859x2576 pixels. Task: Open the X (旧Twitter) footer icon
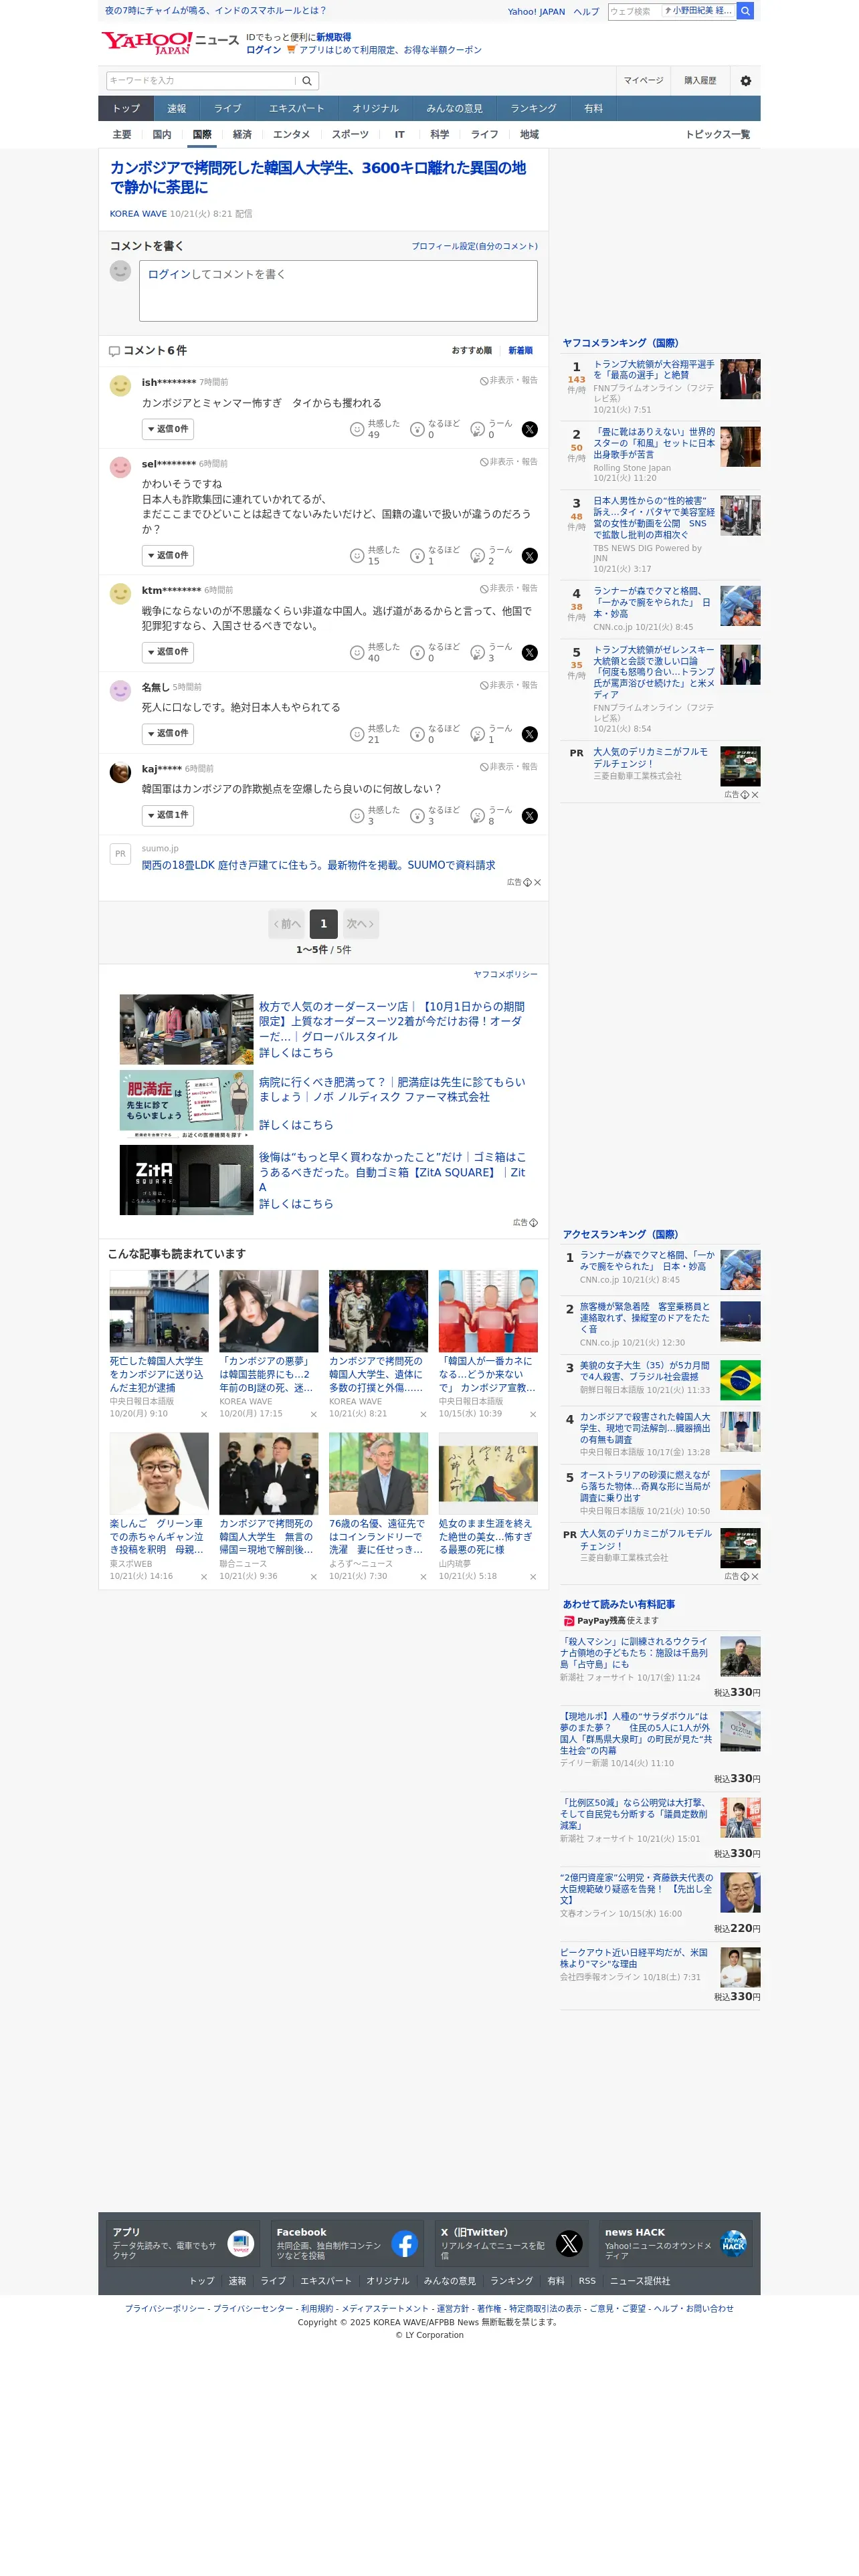click(569, 2243)
